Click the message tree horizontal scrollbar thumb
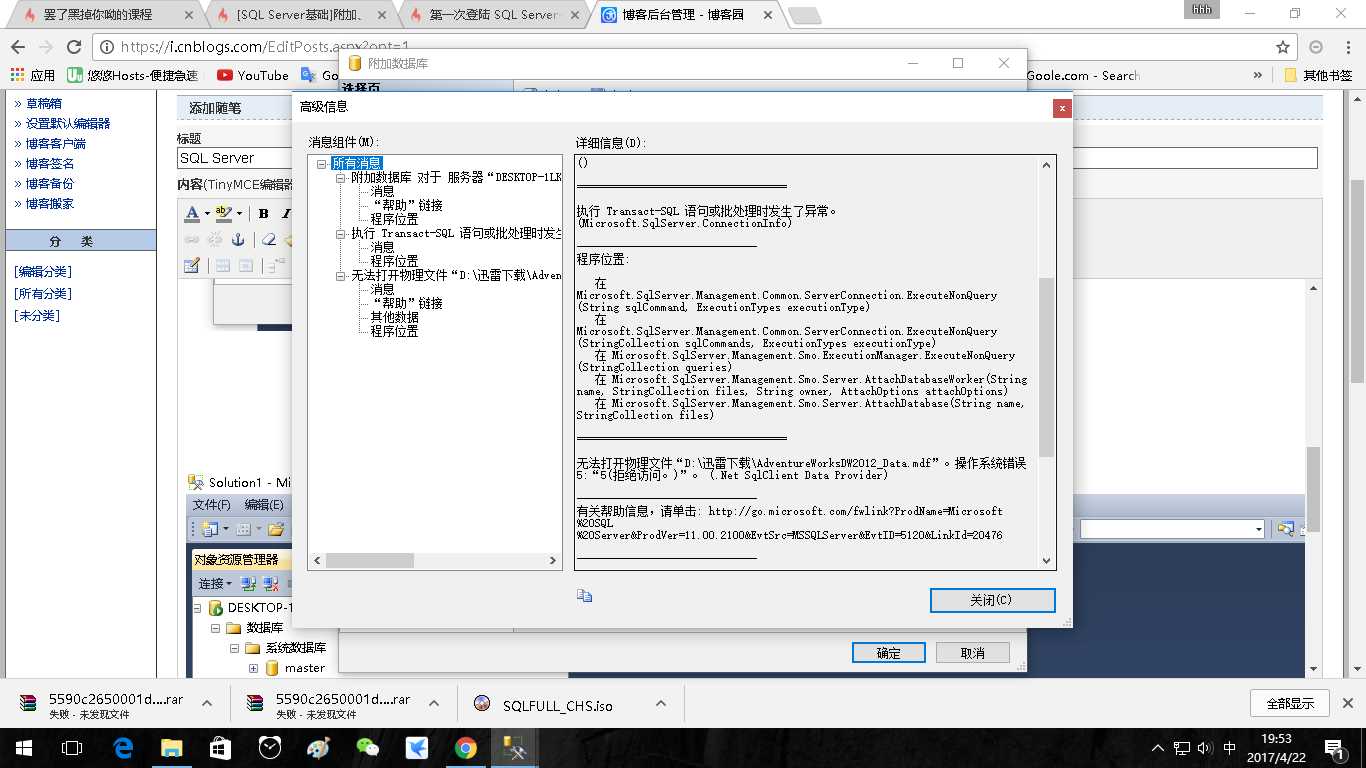The image size is (1366, 768). point(369,561)
